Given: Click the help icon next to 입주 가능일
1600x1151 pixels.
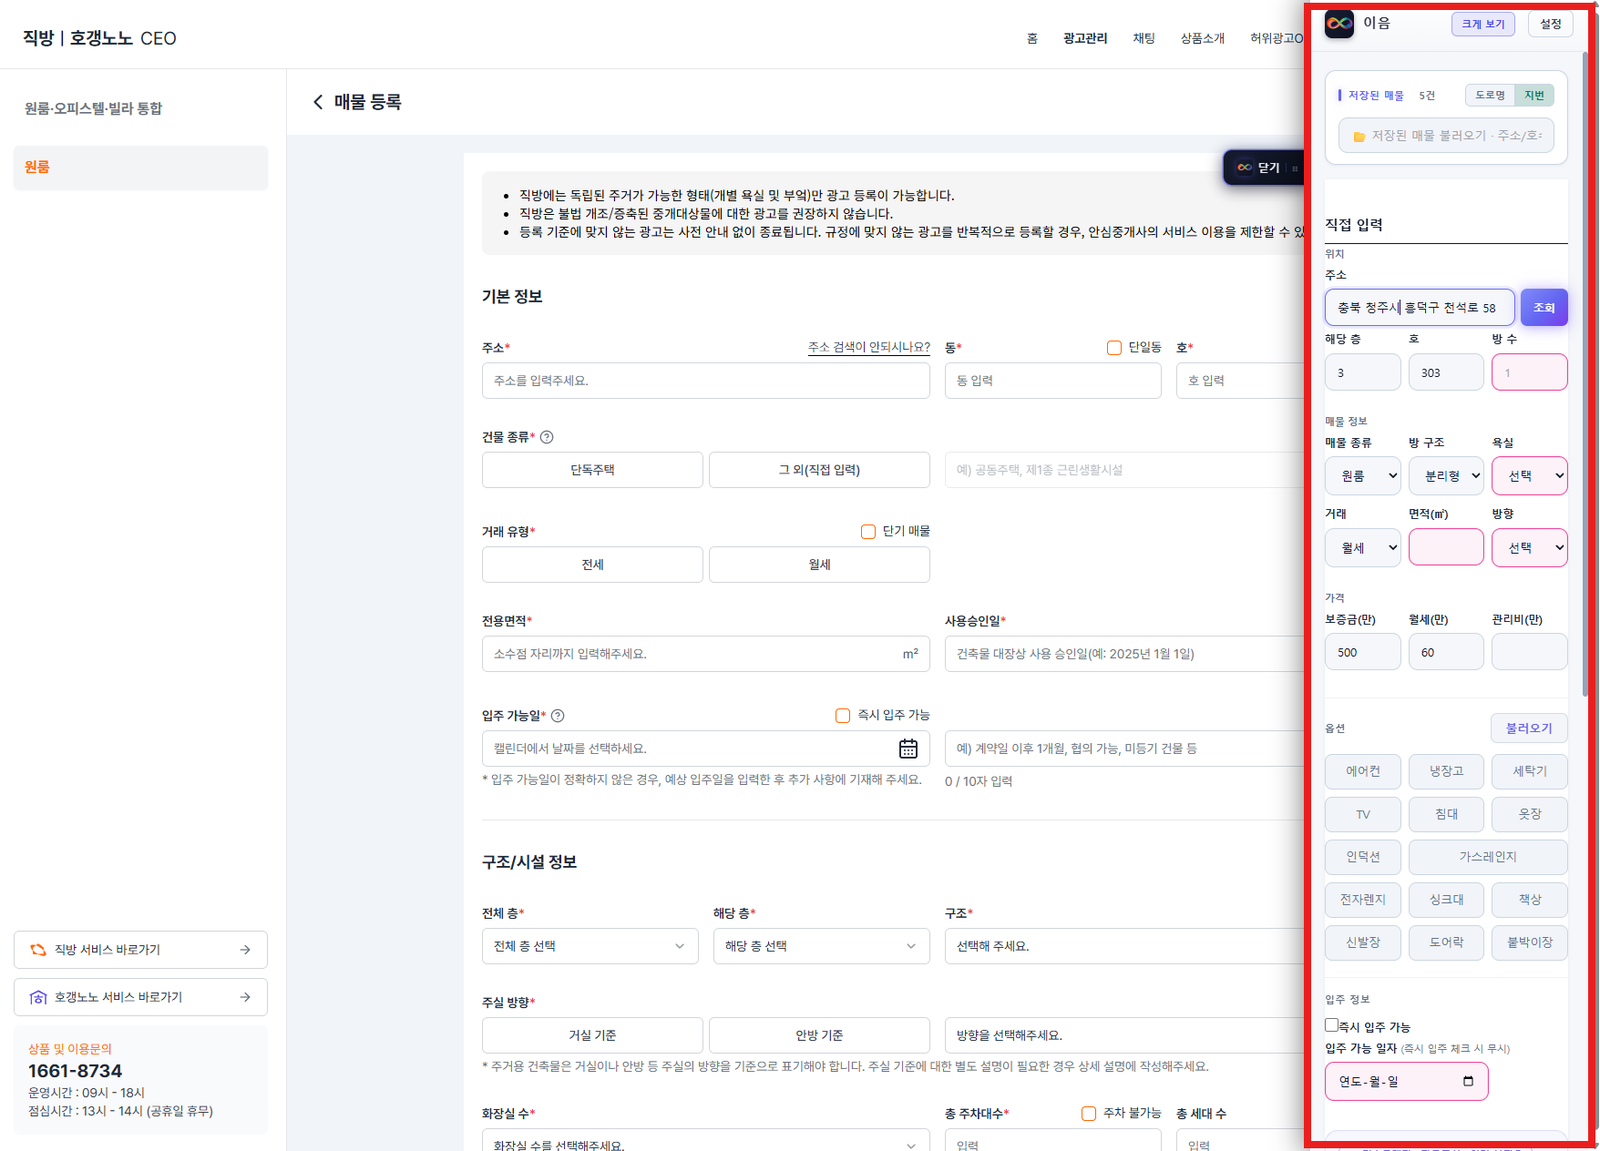Looking at the screenshot, I should (x=558, y=715).
